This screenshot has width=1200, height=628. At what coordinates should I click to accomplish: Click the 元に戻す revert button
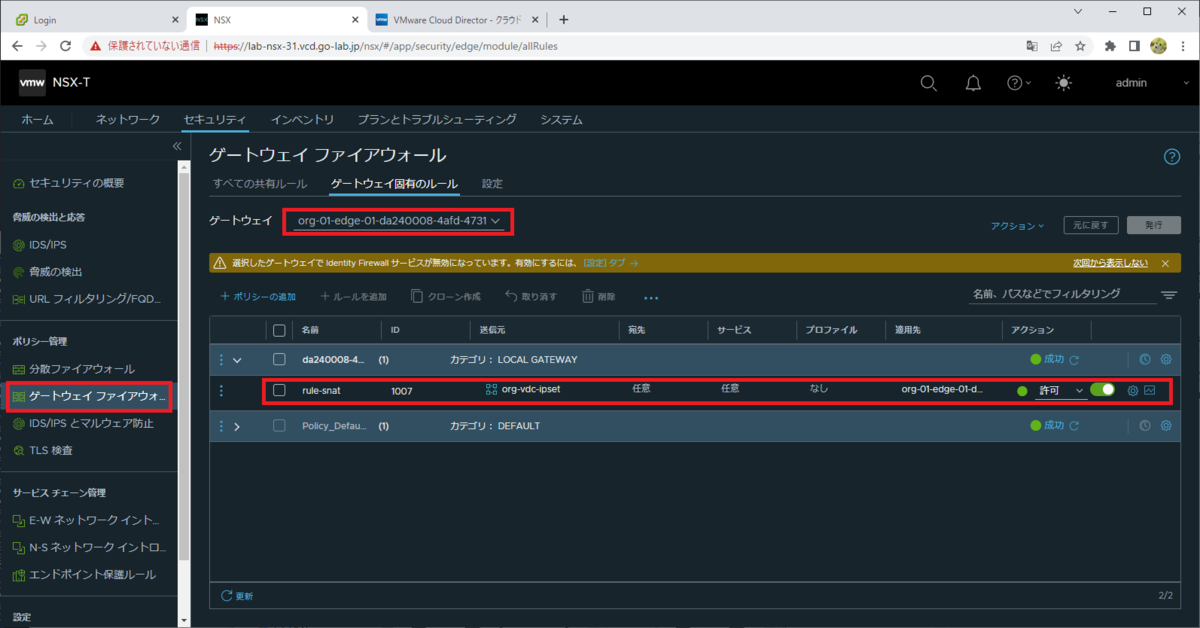click(1091, 225)
